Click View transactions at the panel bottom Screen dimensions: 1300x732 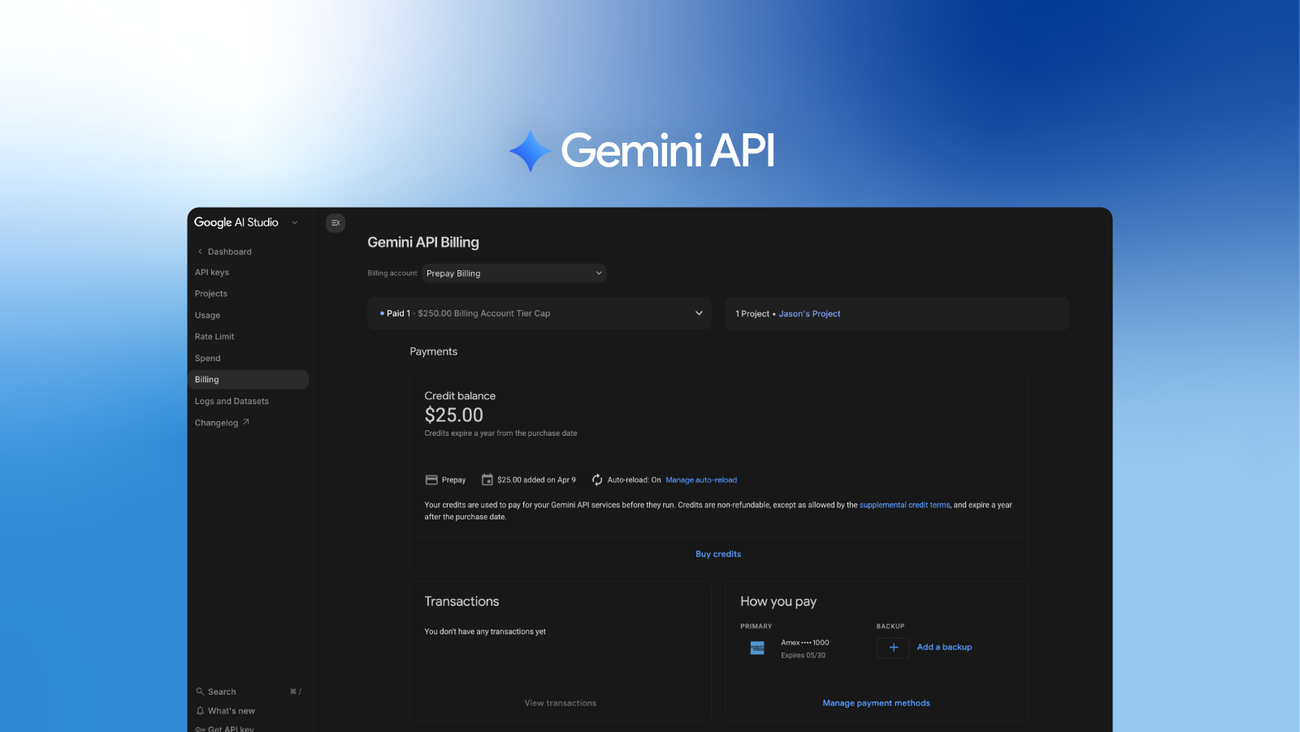tap(560, 702)
